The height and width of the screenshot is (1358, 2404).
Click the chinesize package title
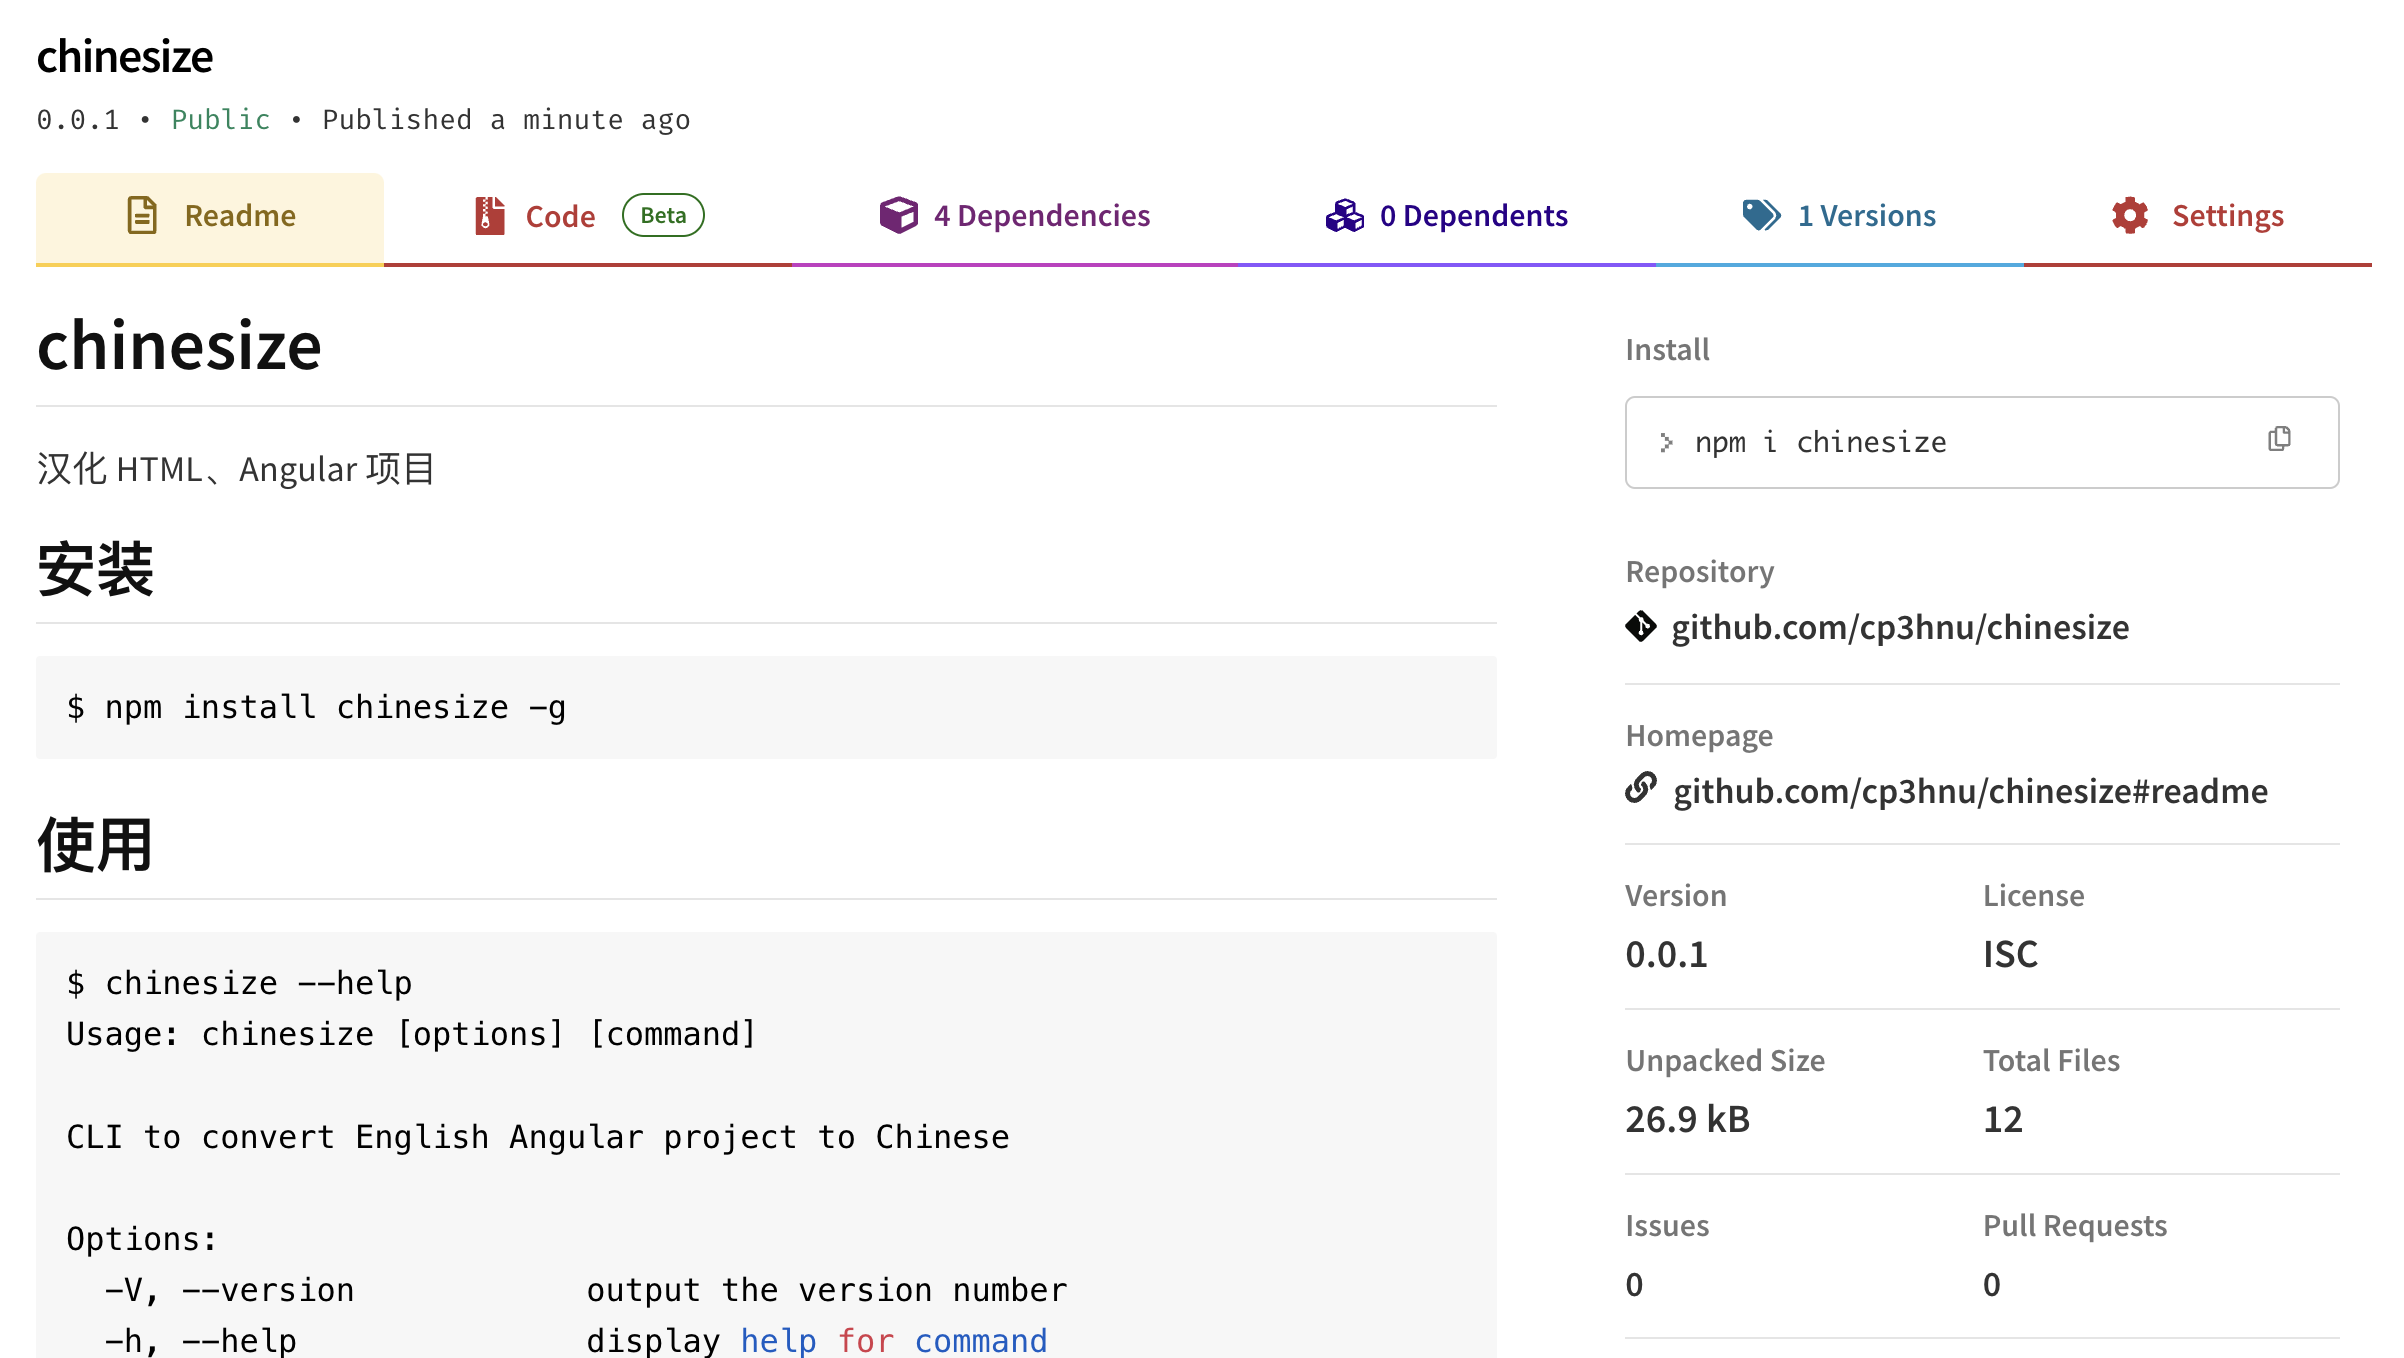(125, 56)
